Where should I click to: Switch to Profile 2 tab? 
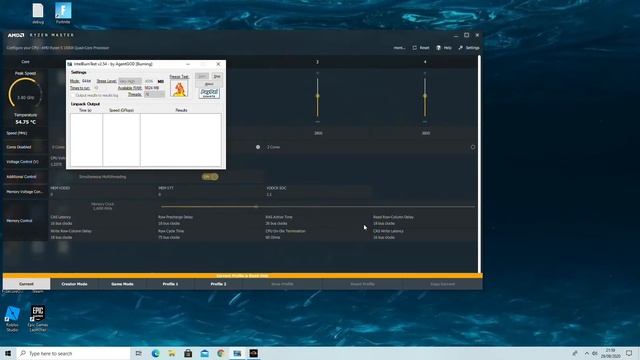click(x=218, y=284)
